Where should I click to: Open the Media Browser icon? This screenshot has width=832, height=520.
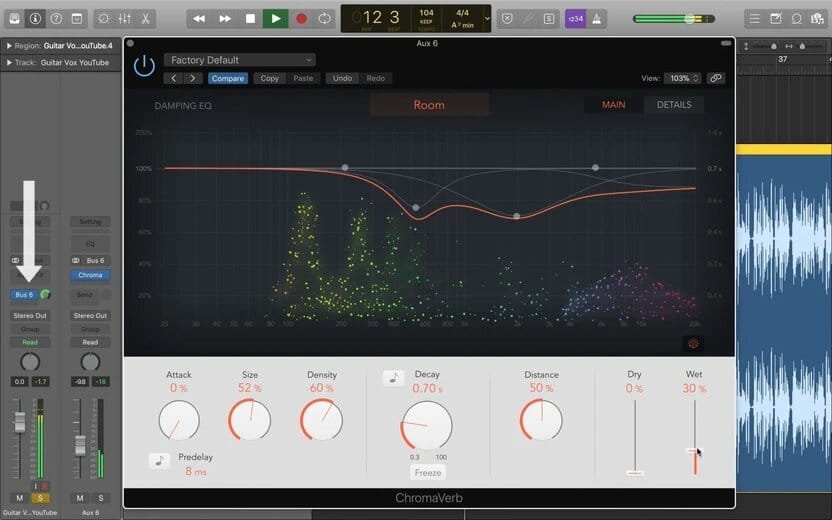coord(817,19)
